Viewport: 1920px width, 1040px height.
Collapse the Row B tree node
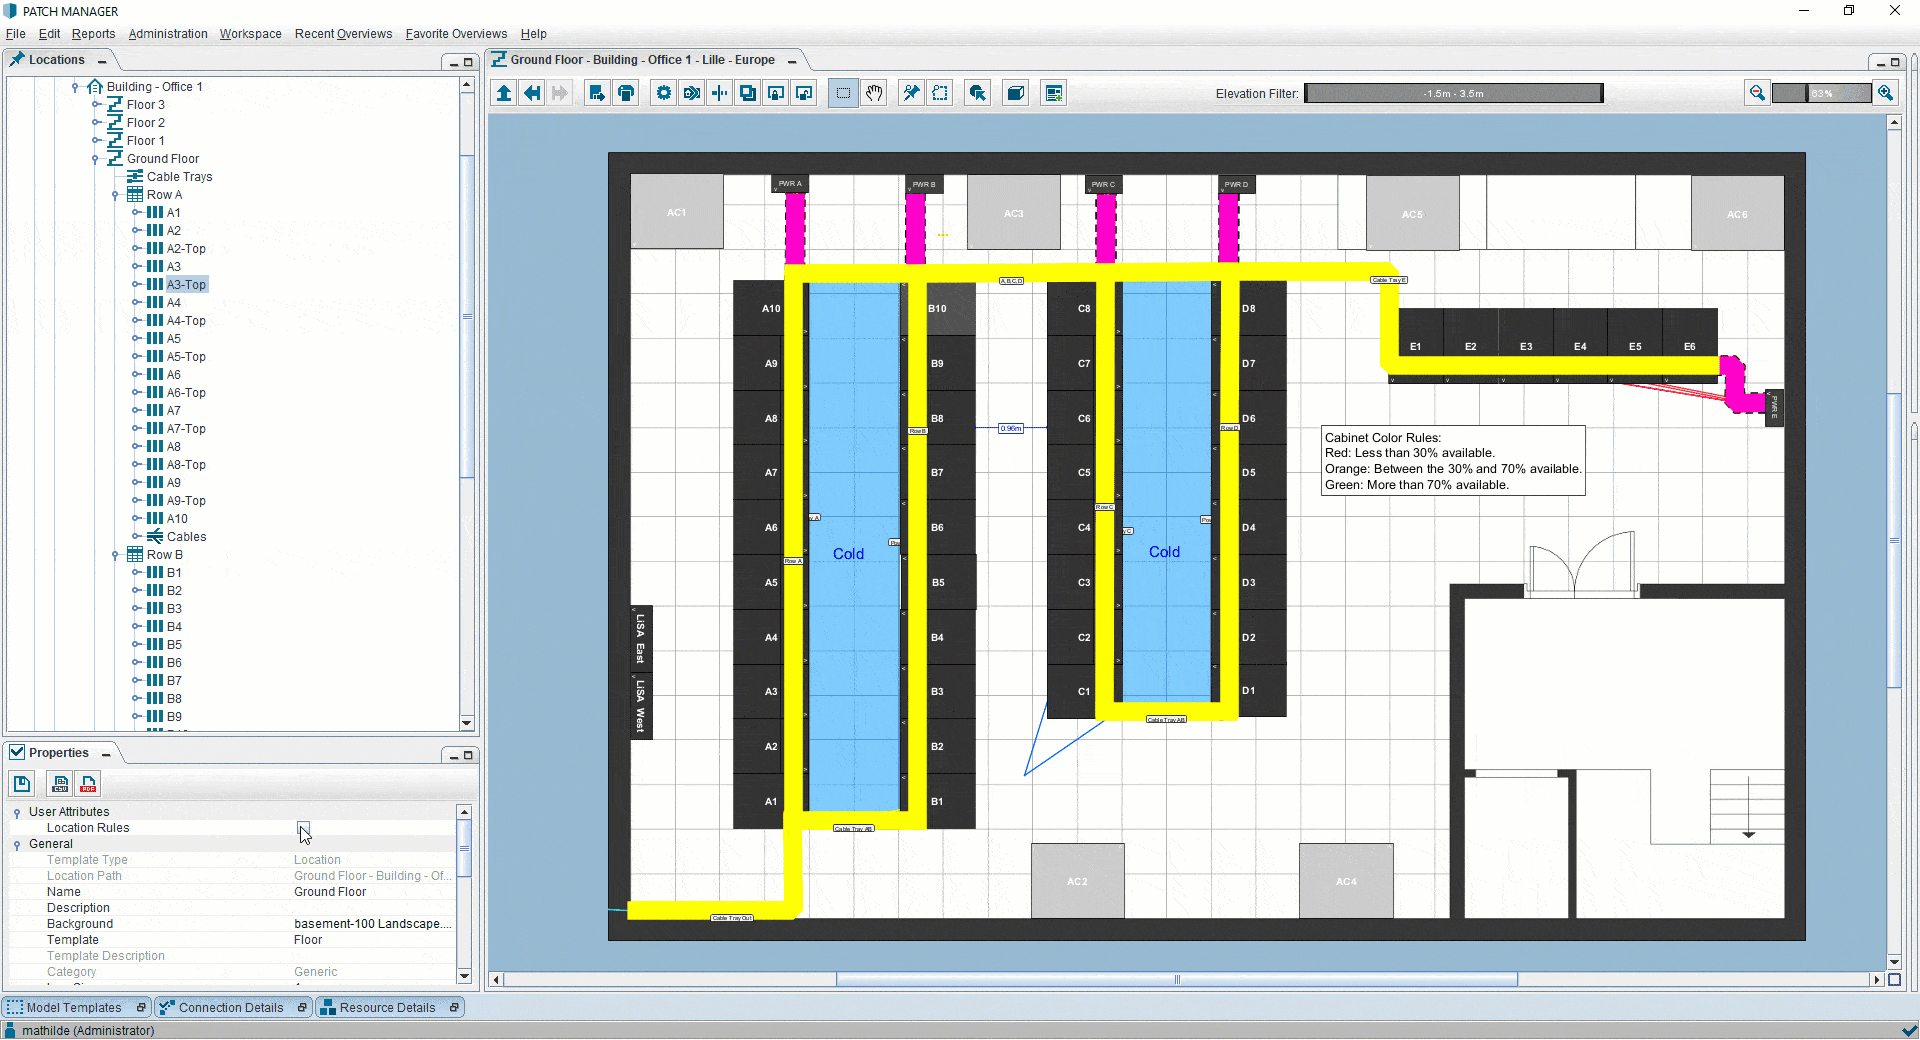coord(115,555)
